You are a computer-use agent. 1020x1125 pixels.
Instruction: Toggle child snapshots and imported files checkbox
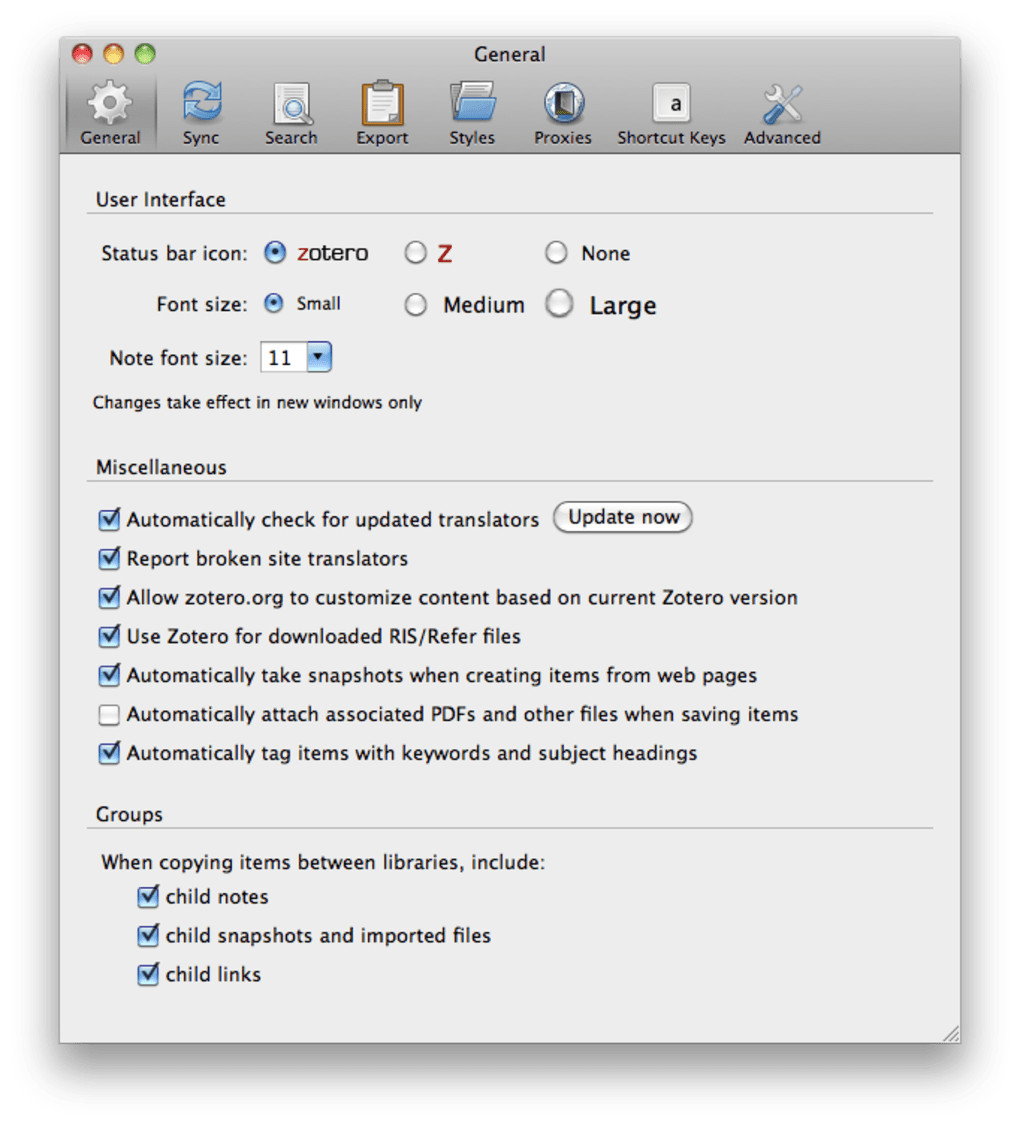tap(148, 936)
